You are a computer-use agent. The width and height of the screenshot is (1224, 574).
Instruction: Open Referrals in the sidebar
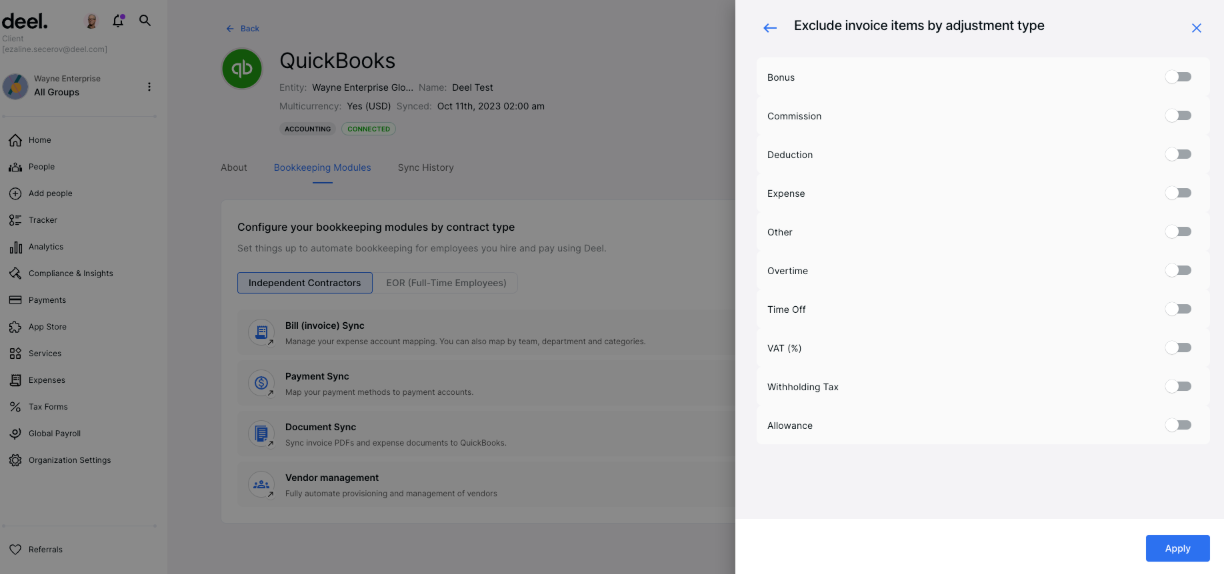click(45, 549)
